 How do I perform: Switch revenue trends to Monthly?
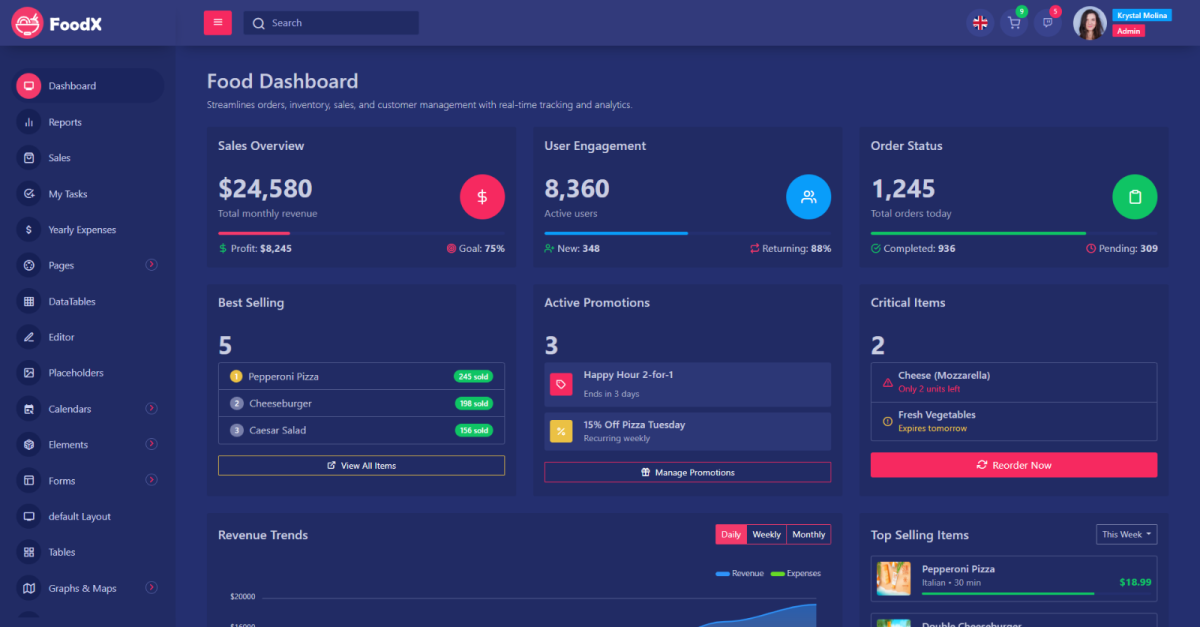pos(808,535)
